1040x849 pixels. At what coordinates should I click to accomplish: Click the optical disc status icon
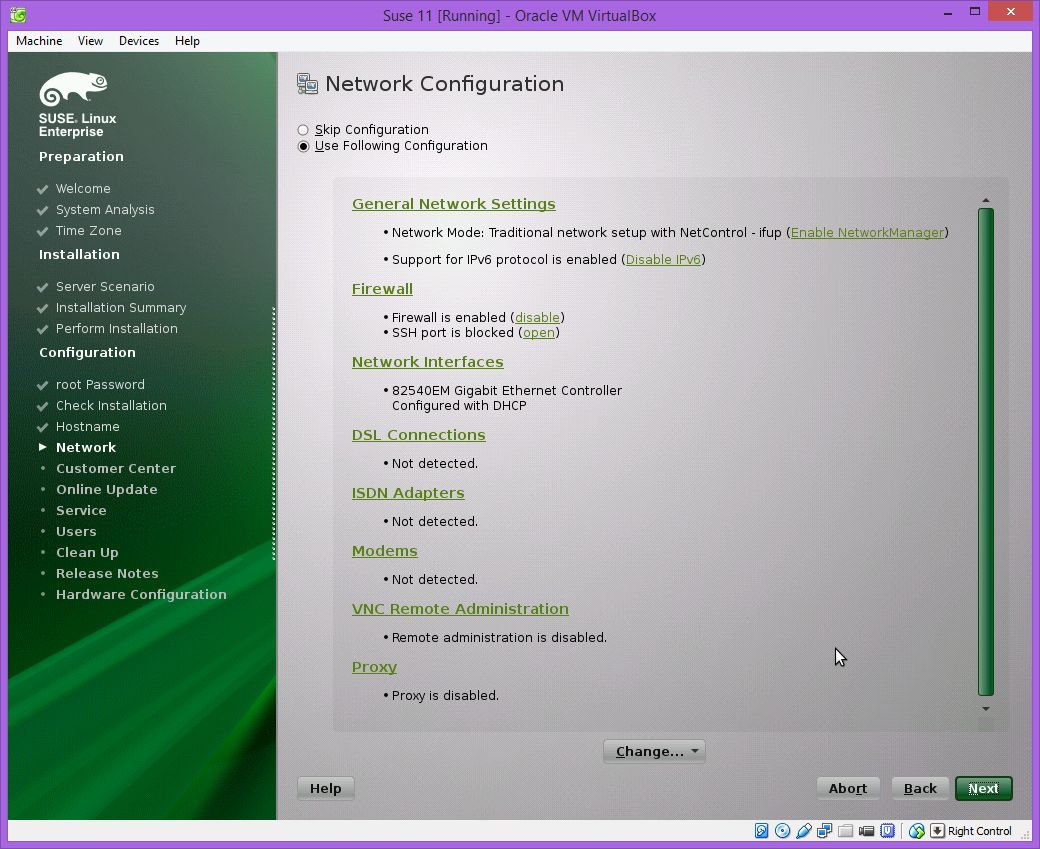[x=783, y=830]
